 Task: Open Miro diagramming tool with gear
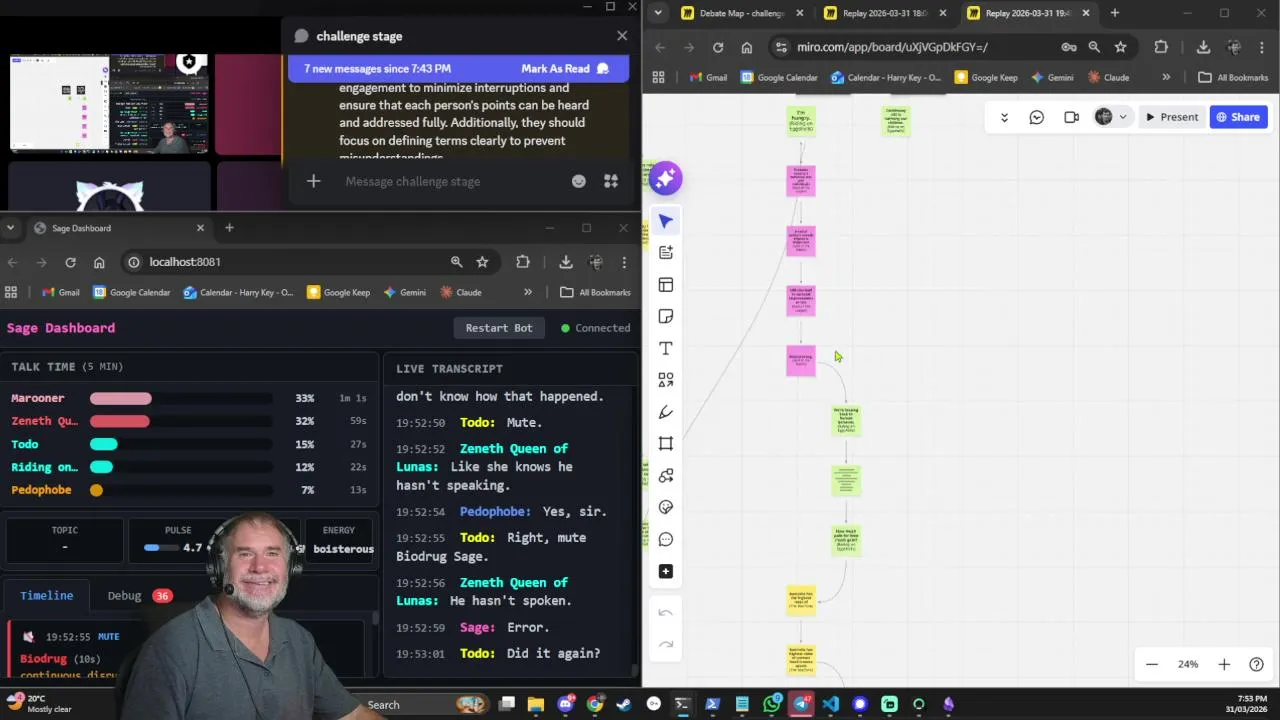[666, 476]
